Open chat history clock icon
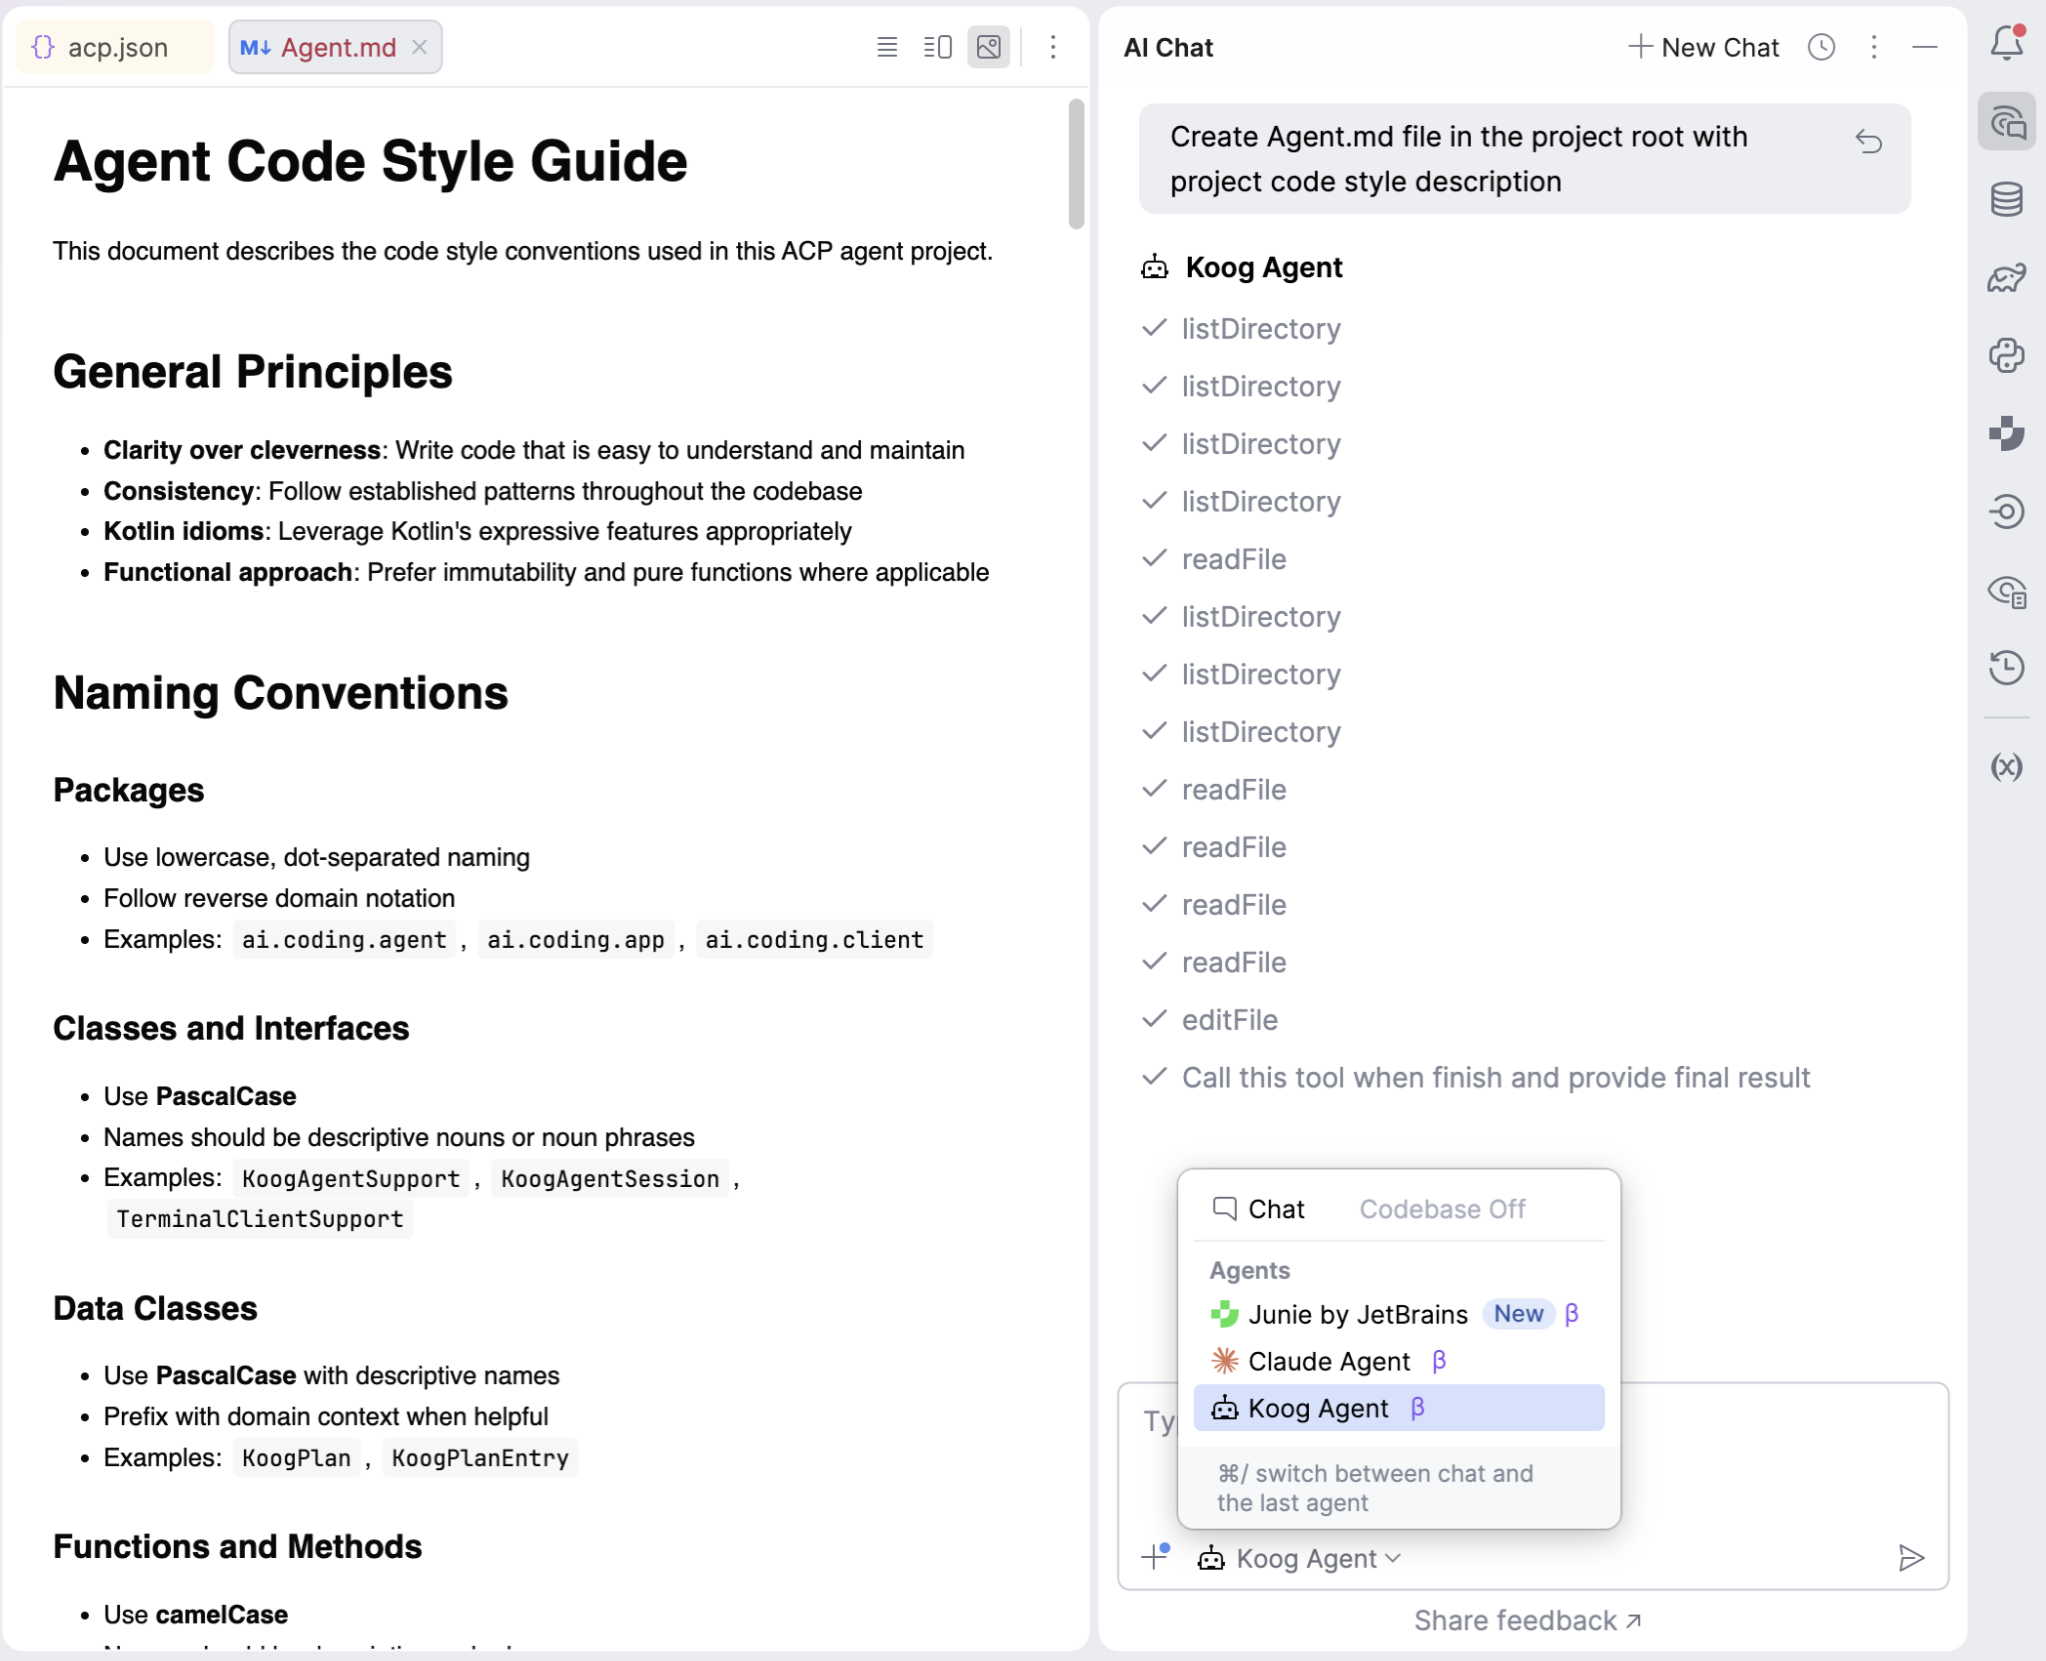The height and width of the screenshot is (1661, 2046). coord(1821,47)
